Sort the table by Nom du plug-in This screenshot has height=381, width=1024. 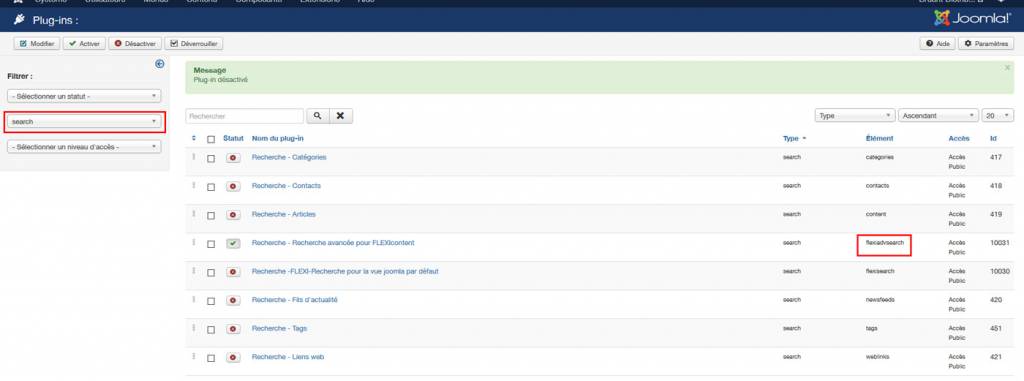click(x=278, y=139)
